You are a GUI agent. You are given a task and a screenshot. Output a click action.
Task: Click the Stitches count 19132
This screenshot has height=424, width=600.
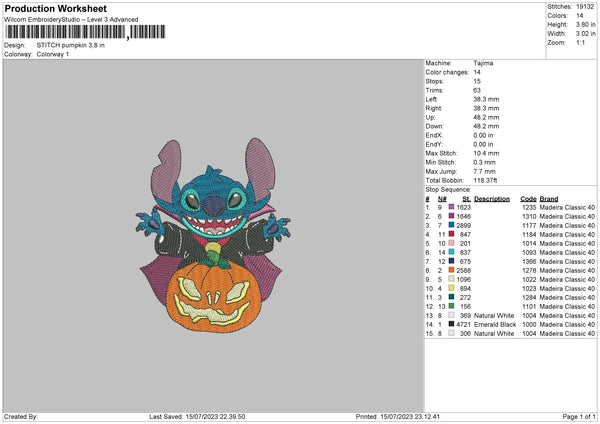tap(585, 7)
